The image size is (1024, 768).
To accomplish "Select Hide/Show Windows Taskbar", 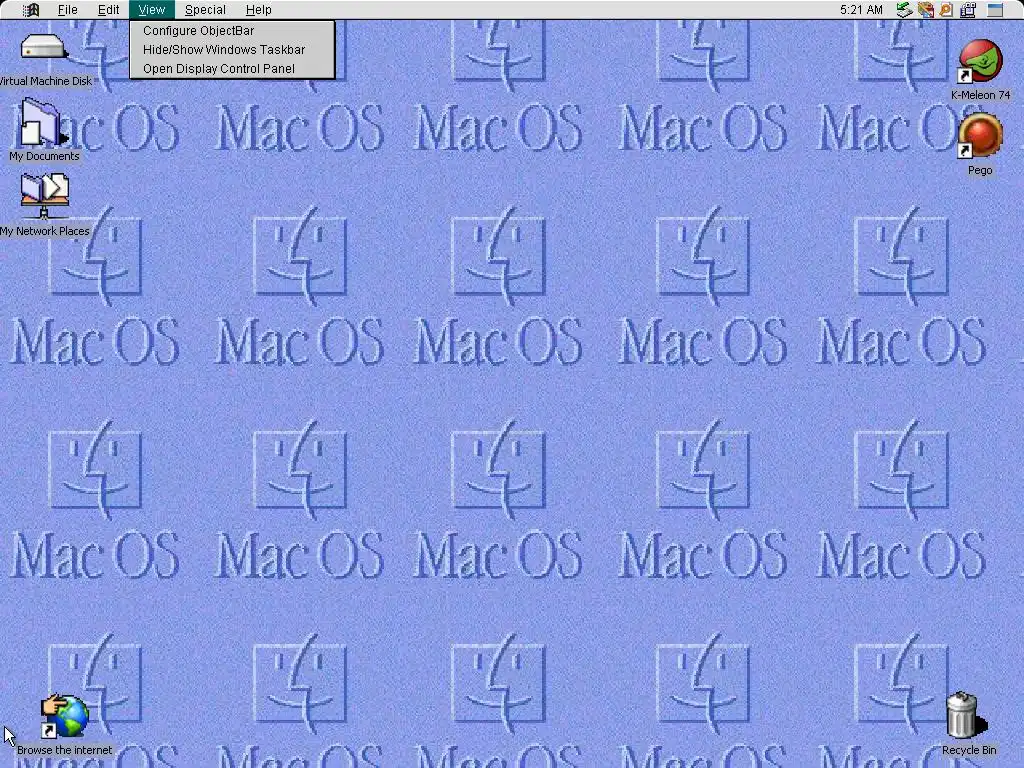I will click(232, 50).
